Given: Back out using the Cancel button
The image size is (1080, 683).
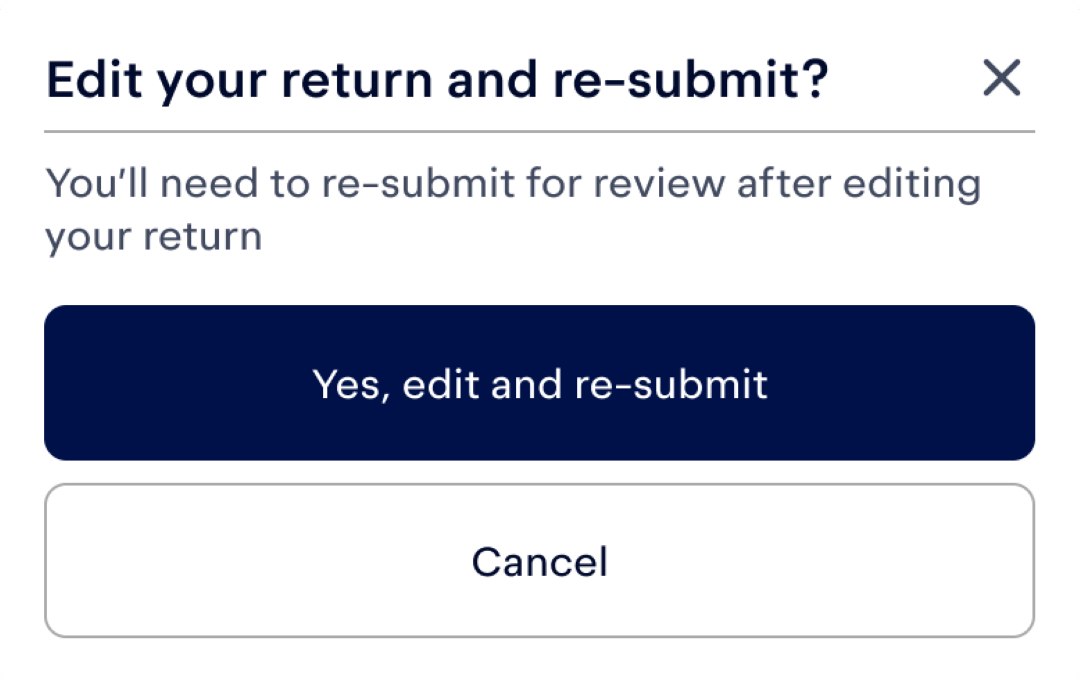Looking at the screenshot, I should (539, 560).
